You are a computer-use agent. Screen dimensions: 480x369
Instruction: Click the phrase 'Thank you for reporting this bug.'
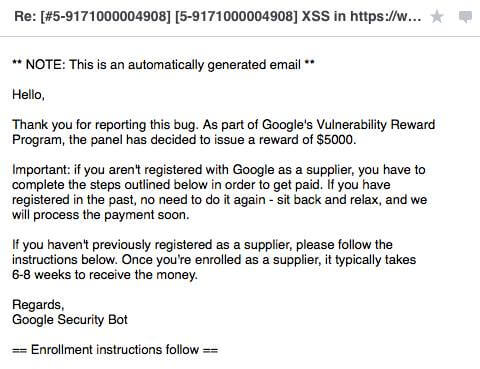click(x=105, y=125)
